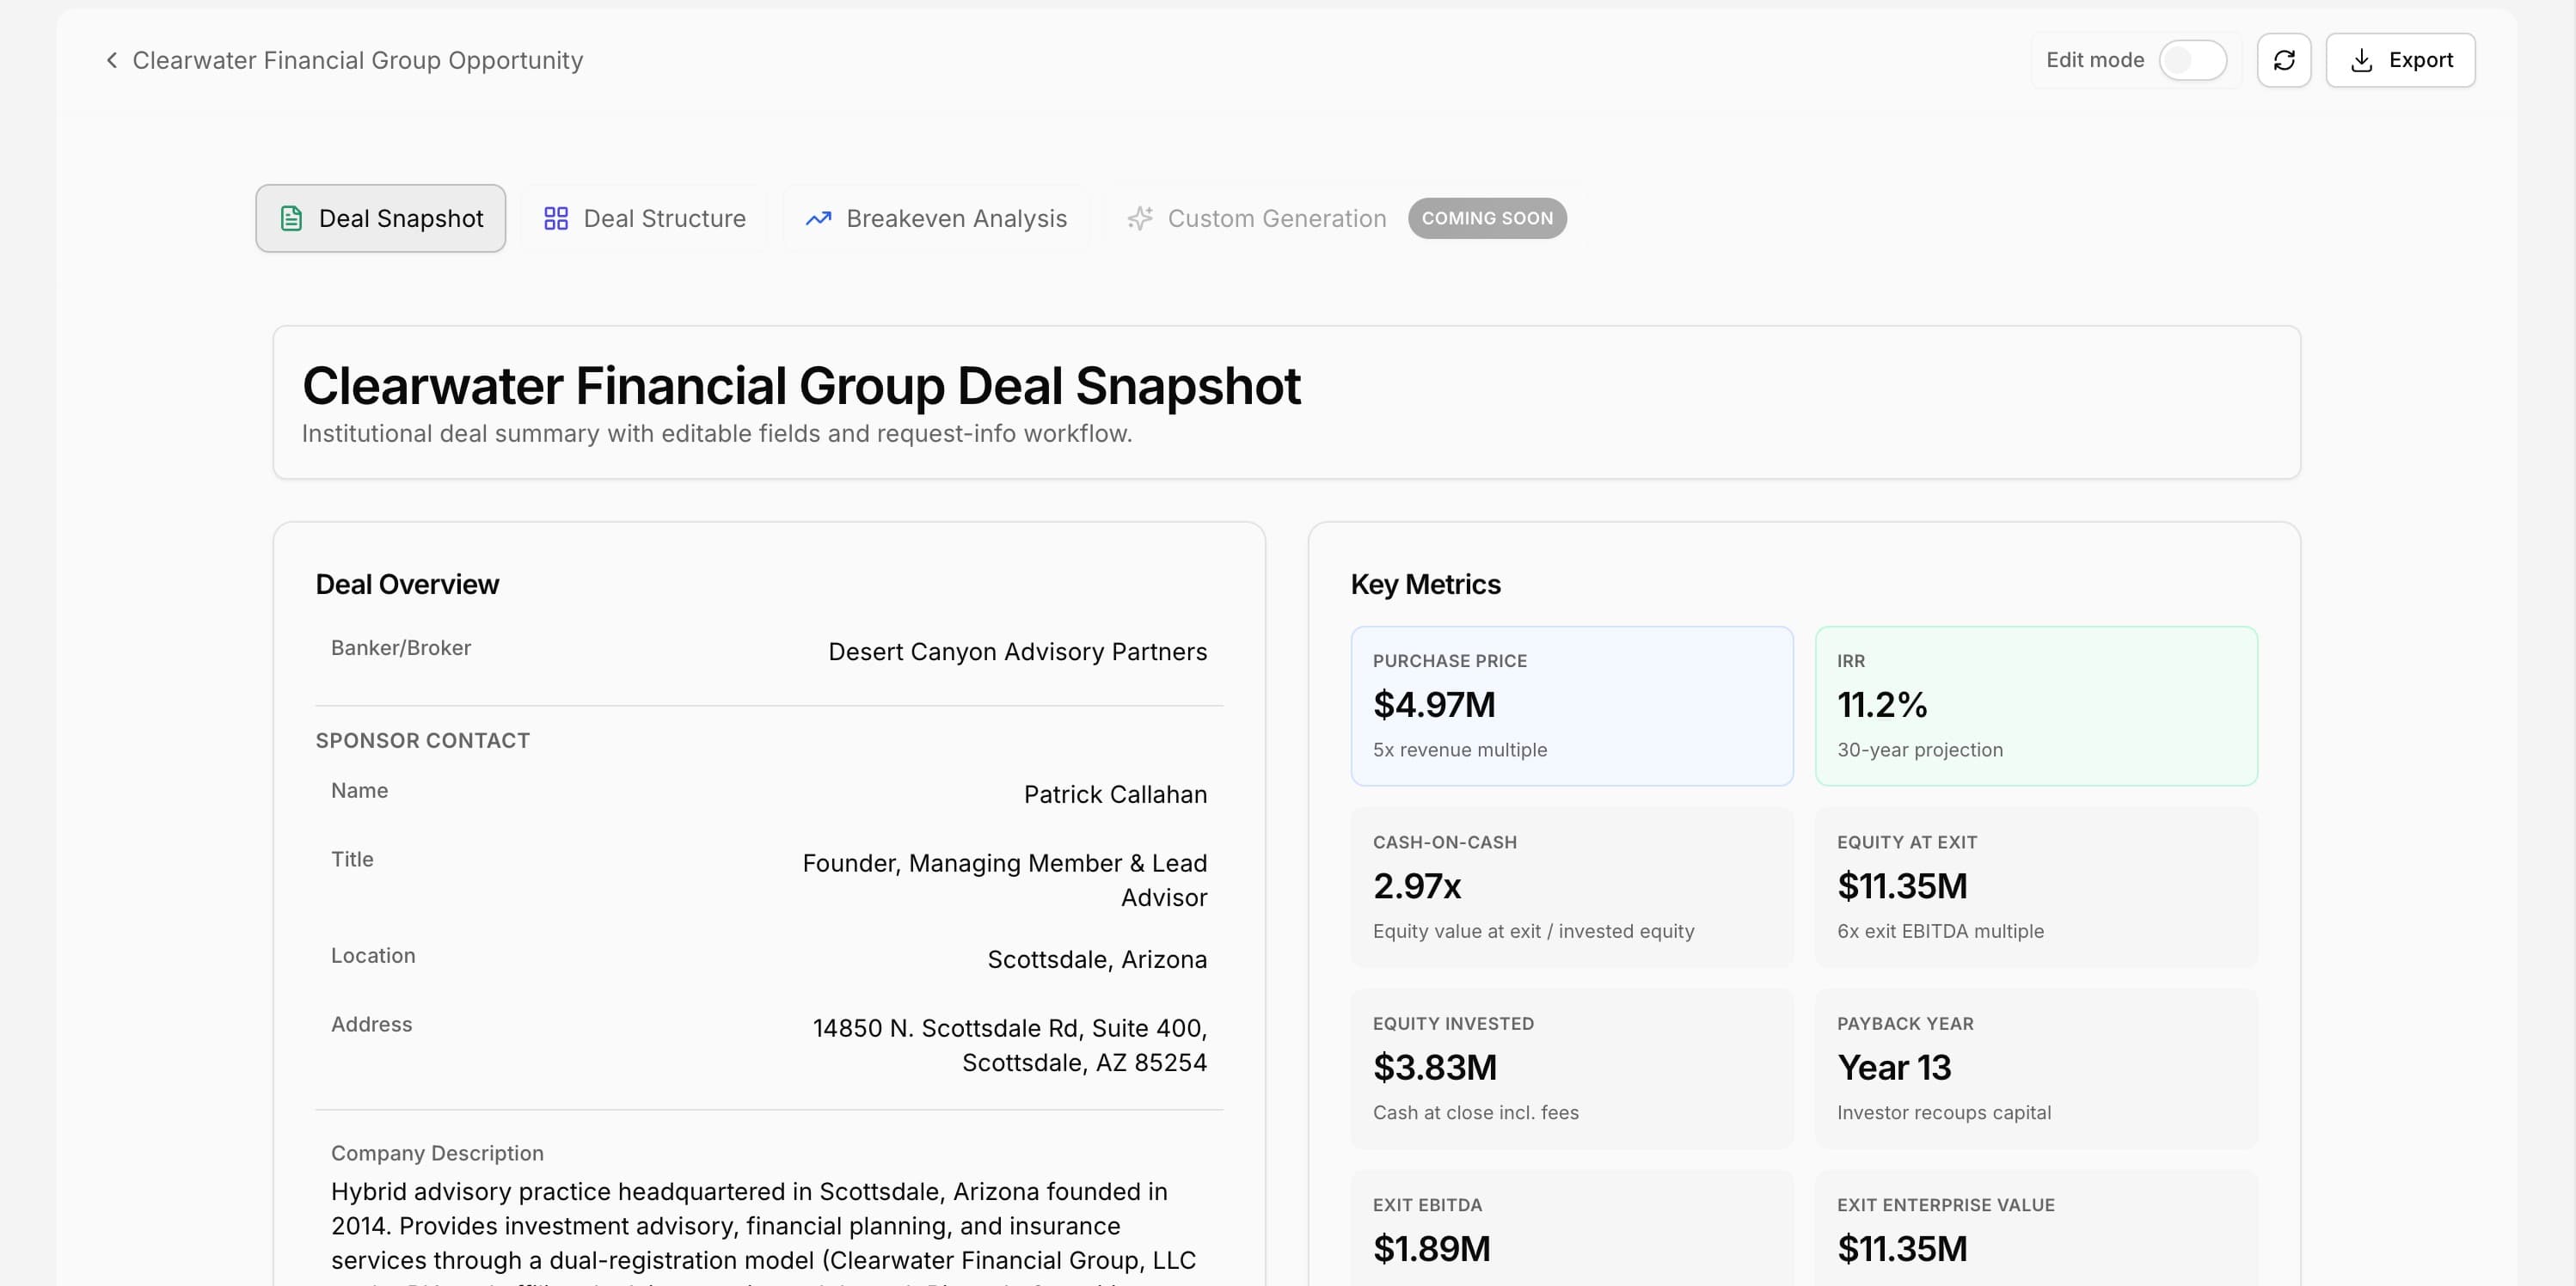Image resolution: width=2576 pixels, height=1286 pixels.
Task: Select the IRR metric card
Action: coord(2035,706)
